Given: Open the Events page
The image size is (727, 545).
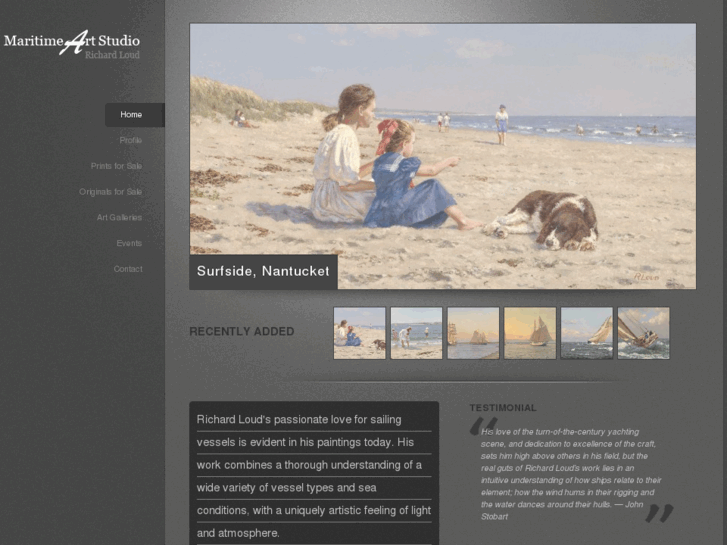Looking at the screenshot, I should [x=129, y=243].
